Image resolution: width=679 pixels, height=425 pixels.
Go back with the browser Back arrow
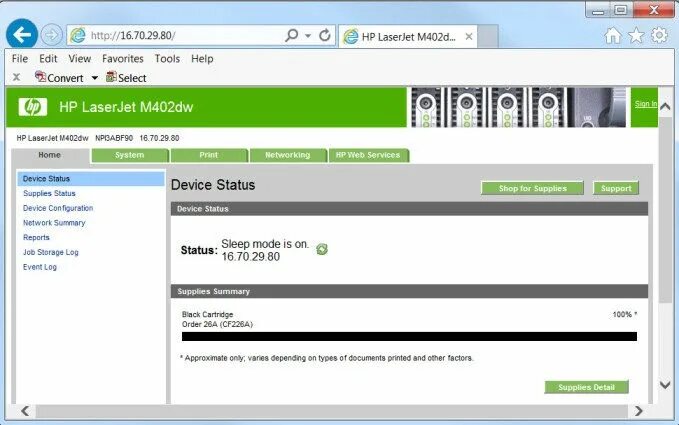pos(22,34)
